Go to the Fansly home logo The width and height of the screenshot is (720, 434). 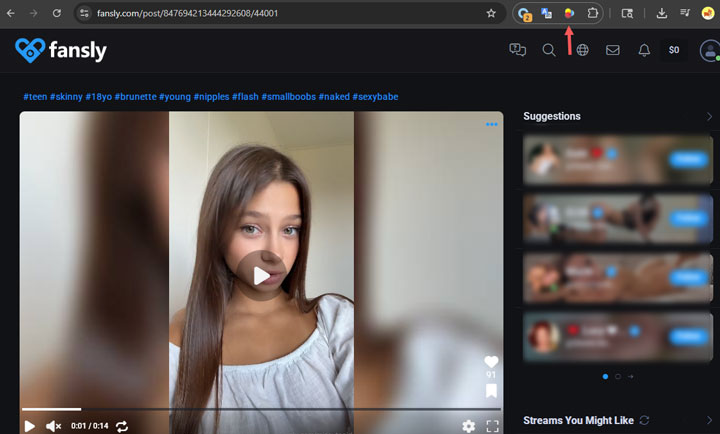click(x=61, y=51)
